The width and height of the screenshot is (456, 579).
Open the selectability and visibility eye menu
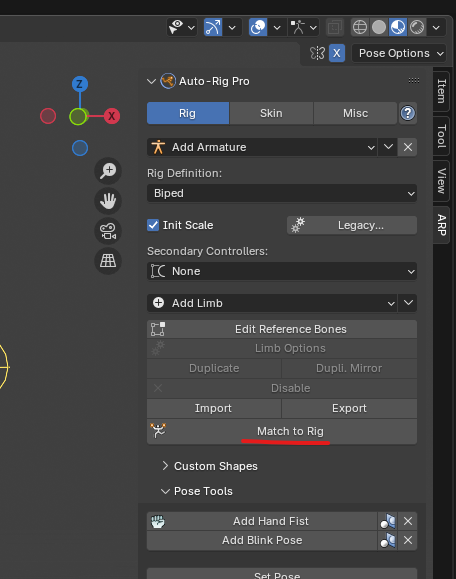pyautogui.click(x=182, y=27)
